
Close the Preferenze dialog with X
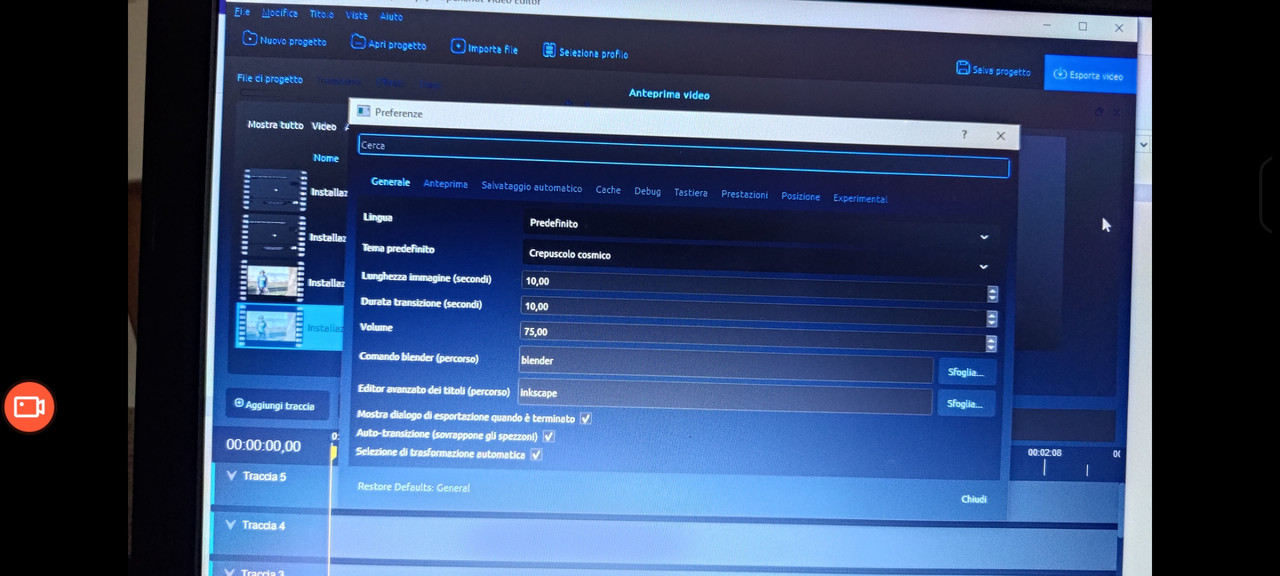(1000, 136)
